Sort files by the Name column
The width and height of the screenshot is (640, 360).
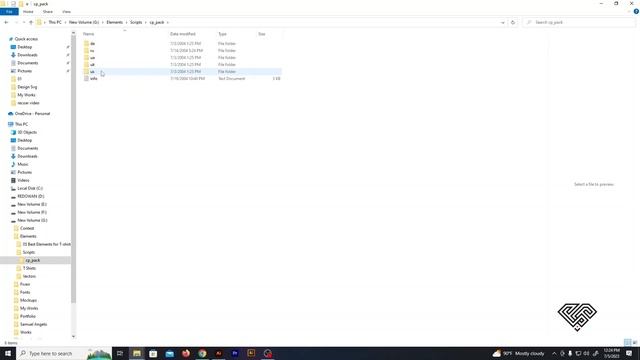pos(89,34)
